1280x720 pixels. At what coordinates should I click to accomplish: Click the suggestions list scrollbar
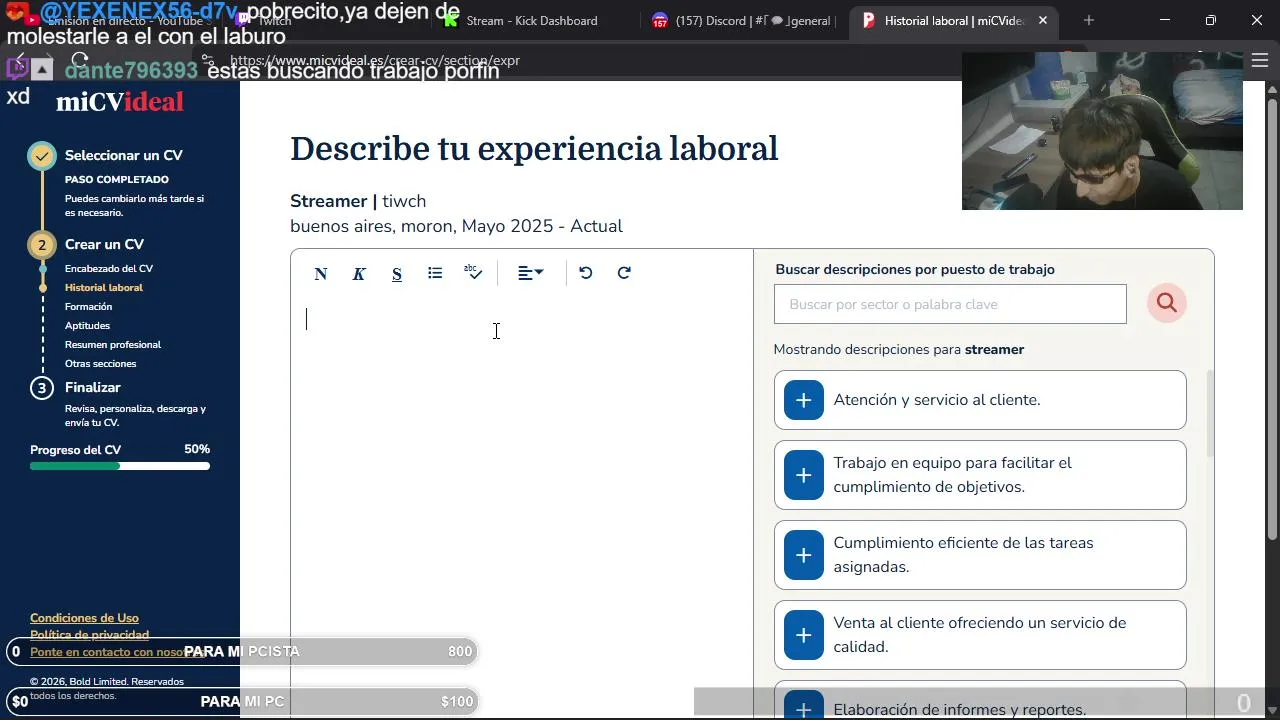[1209, 413]
